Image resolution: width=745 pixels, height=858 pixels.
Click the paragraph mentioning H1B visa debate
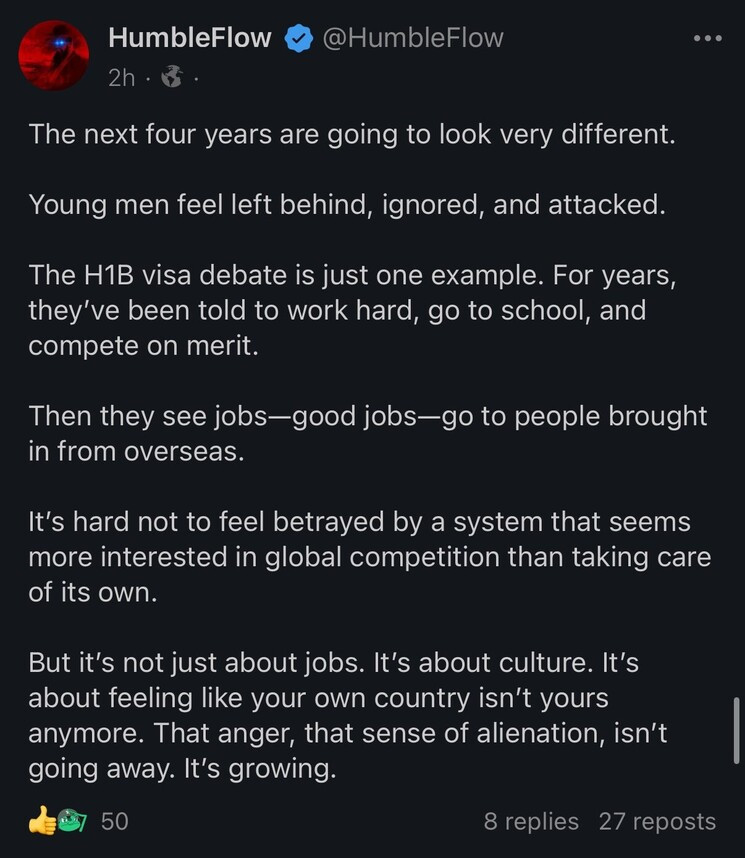353,310
